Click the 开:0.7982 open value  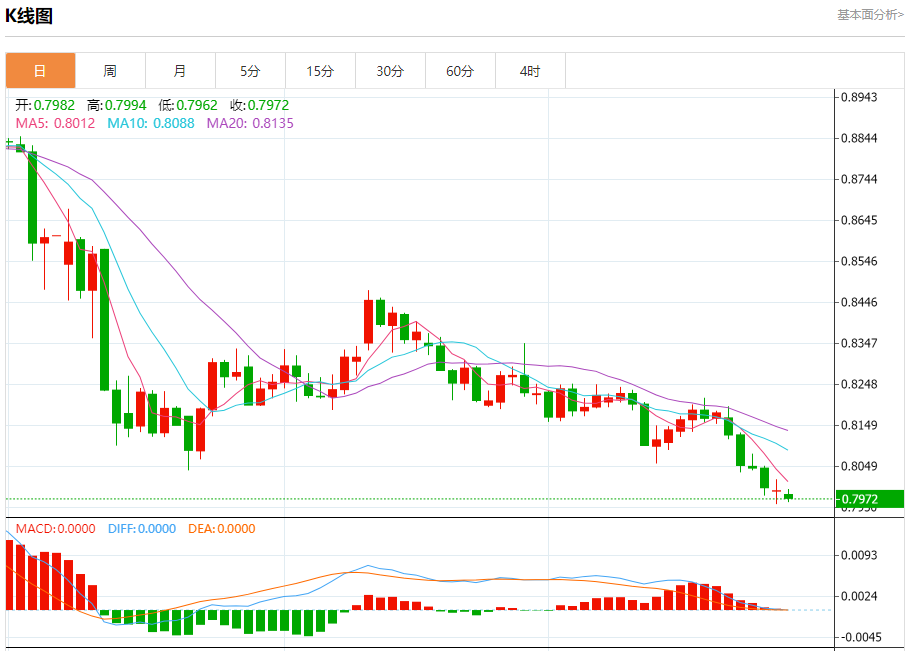coord(45,105)
